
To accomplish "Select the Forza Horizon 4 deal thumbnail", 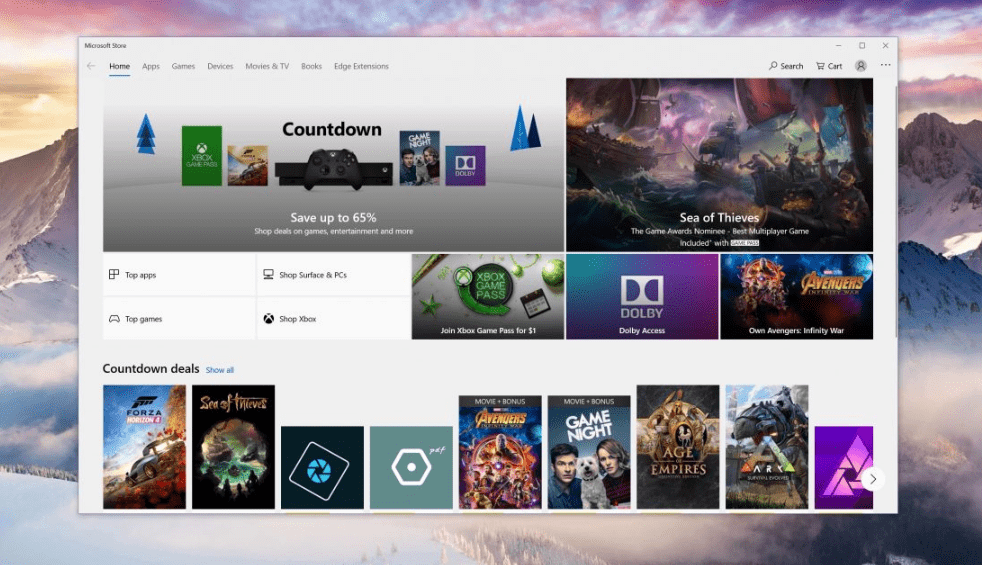I will (x=144, y=446).
